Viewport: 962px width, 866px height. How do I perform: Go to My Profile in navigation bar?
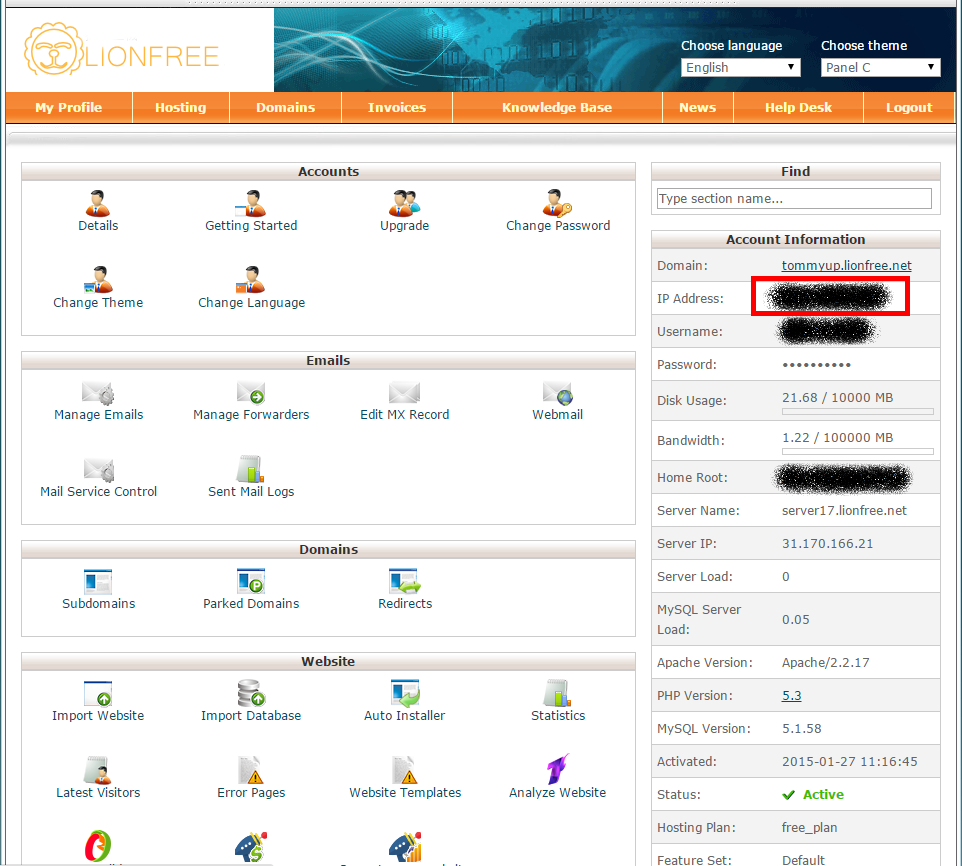point(69,107)
